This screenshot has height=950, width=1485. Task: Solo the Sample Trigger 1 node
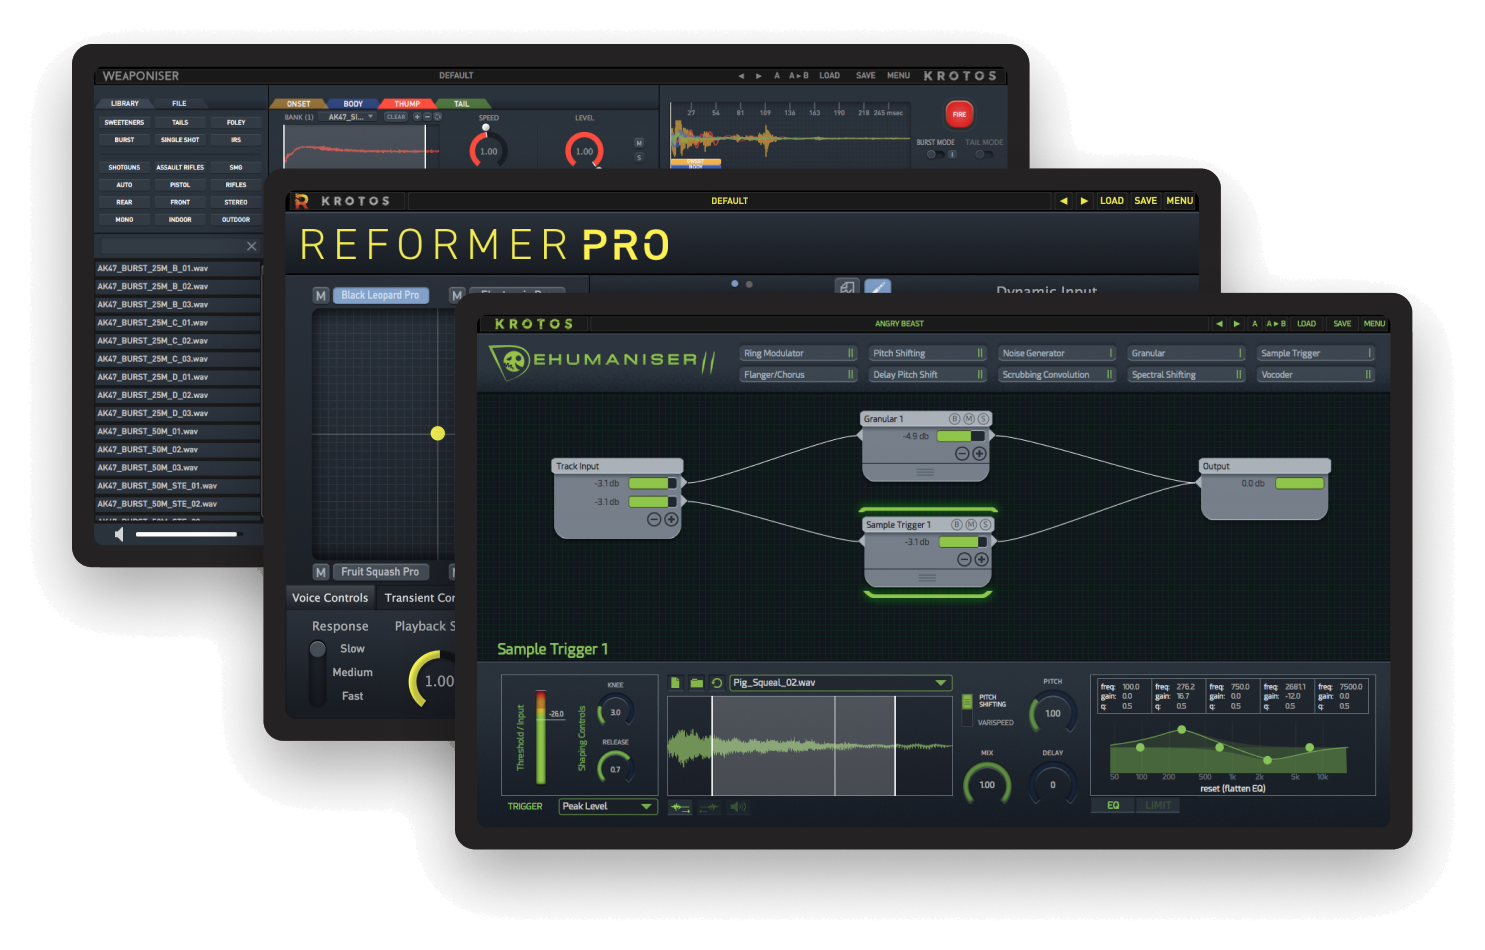(986, 525)
